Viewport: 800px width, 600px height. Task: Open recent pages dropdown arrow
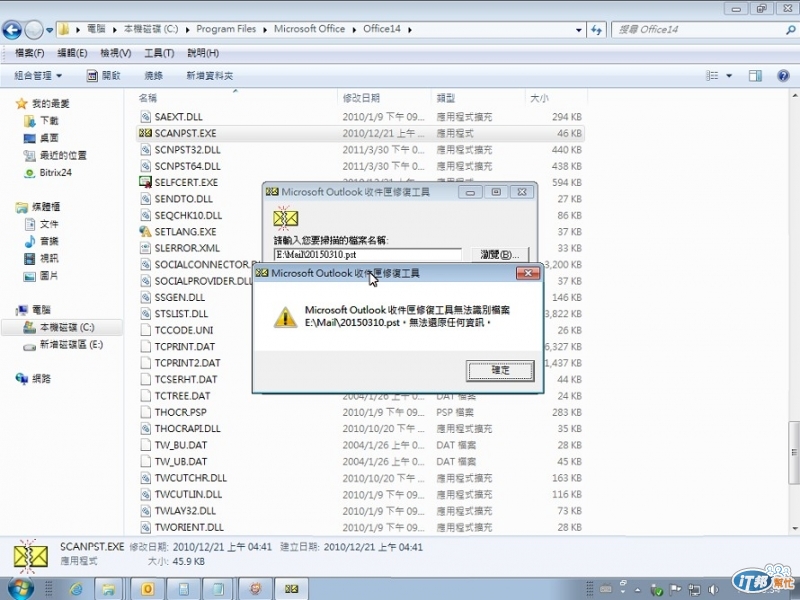click(x=49, y=30)
